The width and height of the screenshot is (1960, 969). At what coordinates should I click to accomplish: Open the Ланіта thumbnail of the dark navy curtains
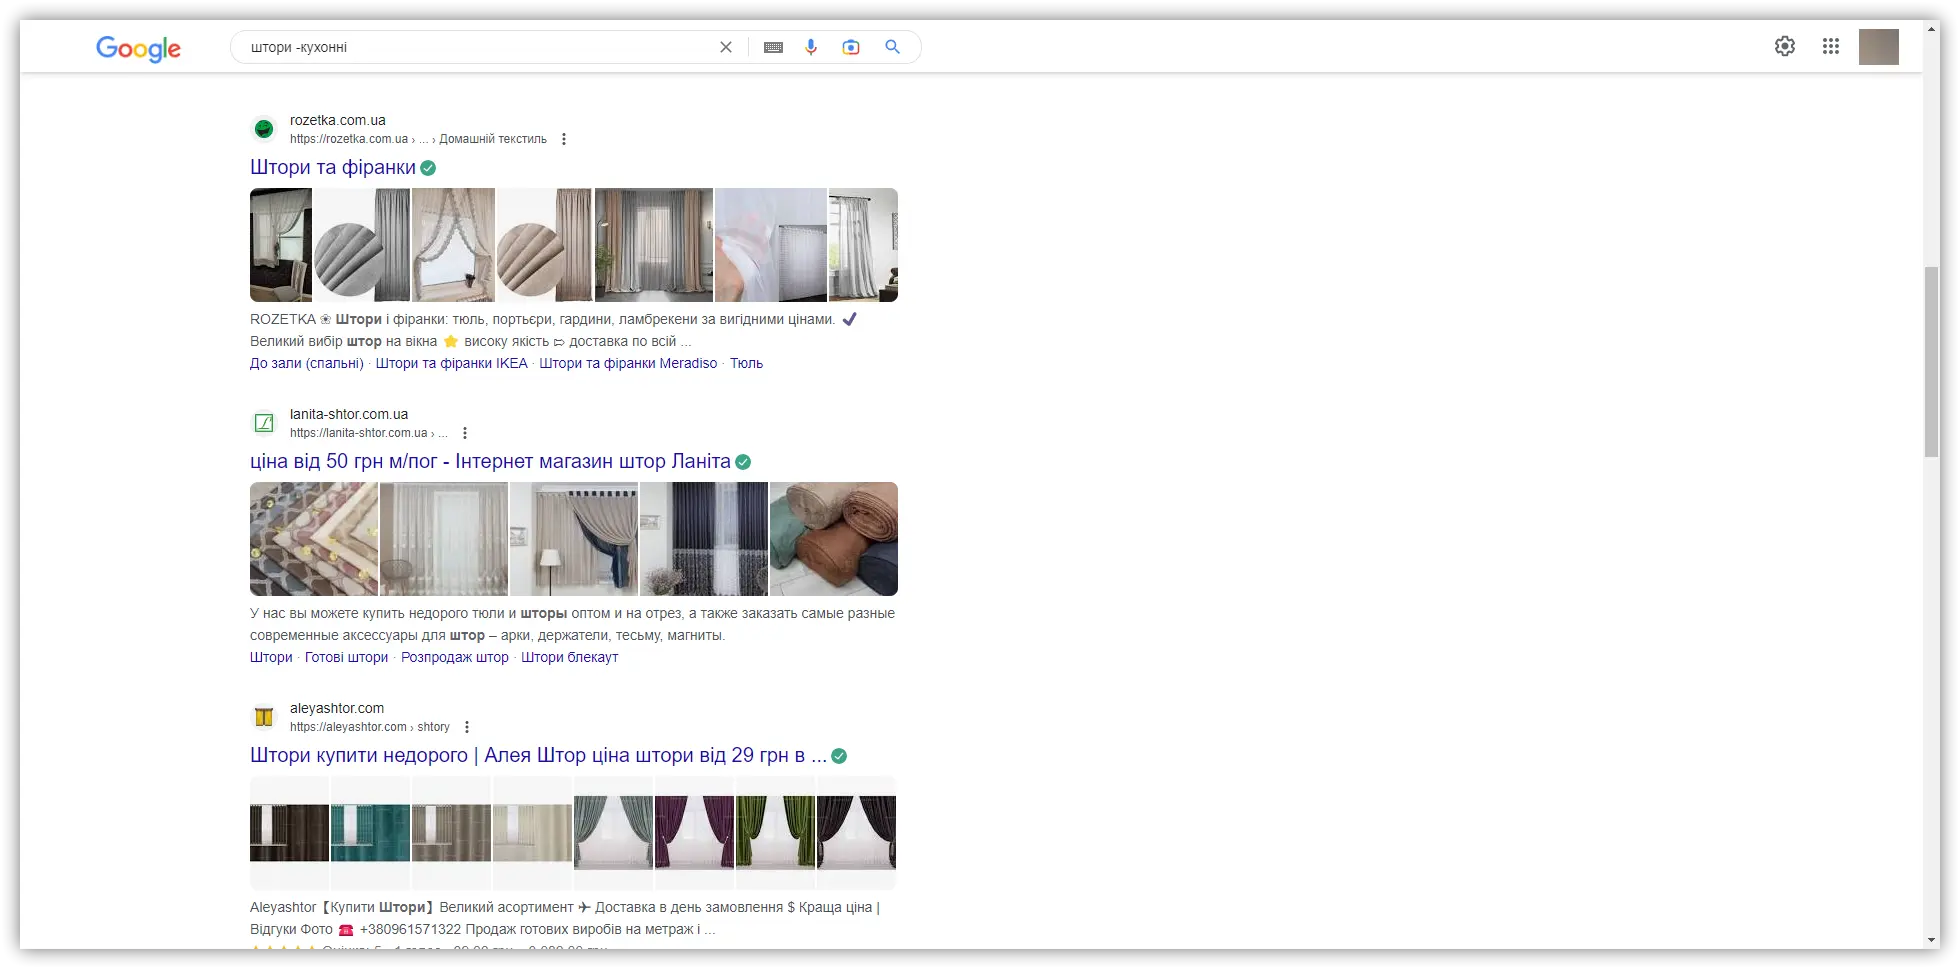pyautogui.click(x=704, y=539)
